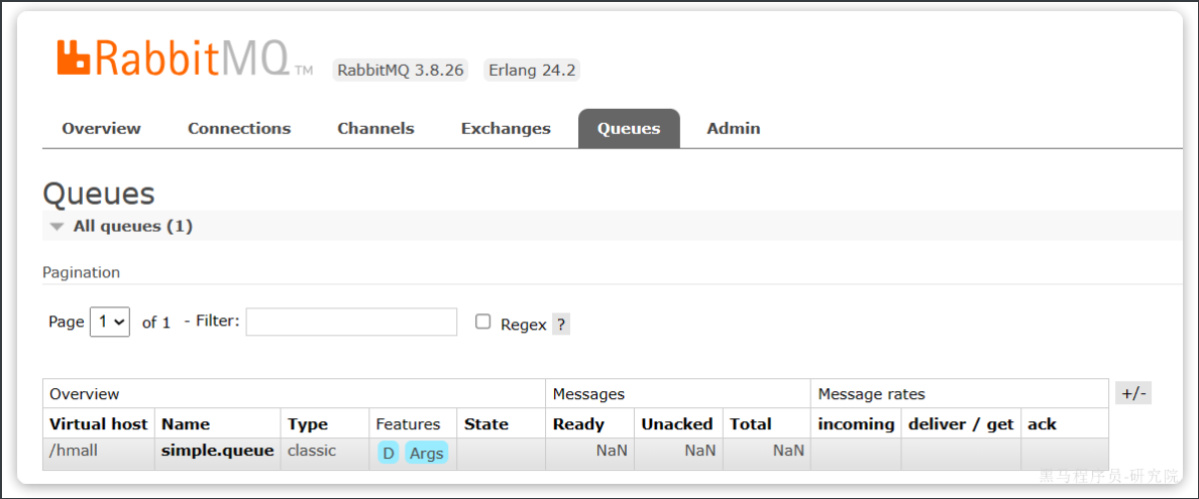The height and width of the screenshot is (499, 1199).
Task: Open the Overview tab
Action: (102, 128)
